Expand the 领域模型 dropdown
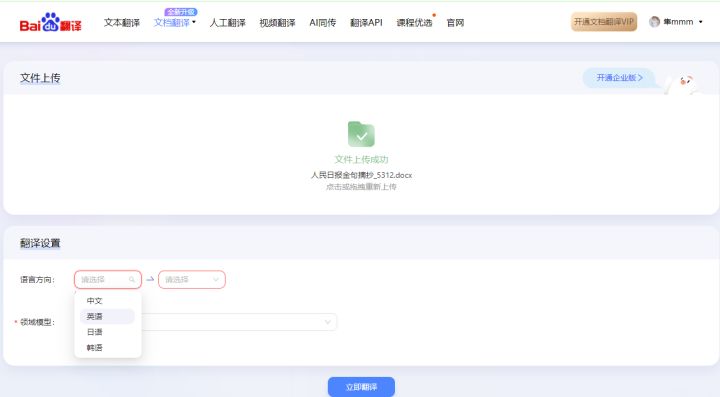The image size is (720, 397). (239, 322)
